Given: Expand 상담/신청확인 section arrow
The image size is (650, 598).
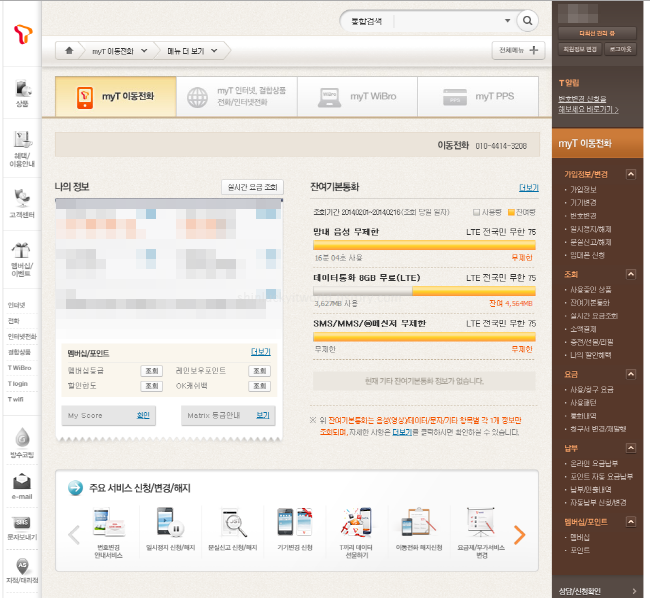Looking at the screenshot, I should click(x=634, y=591).
